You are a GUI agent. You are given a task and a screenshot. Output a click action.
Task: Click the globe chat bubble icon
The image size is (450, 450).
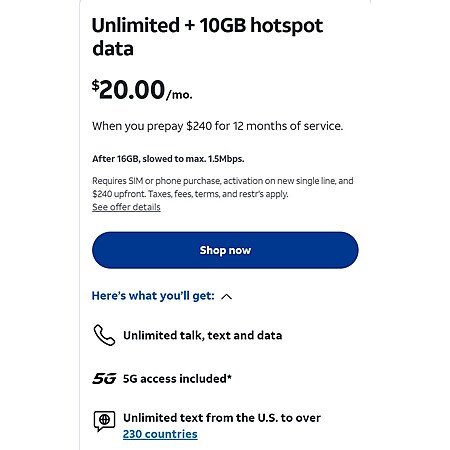point(104,421)
